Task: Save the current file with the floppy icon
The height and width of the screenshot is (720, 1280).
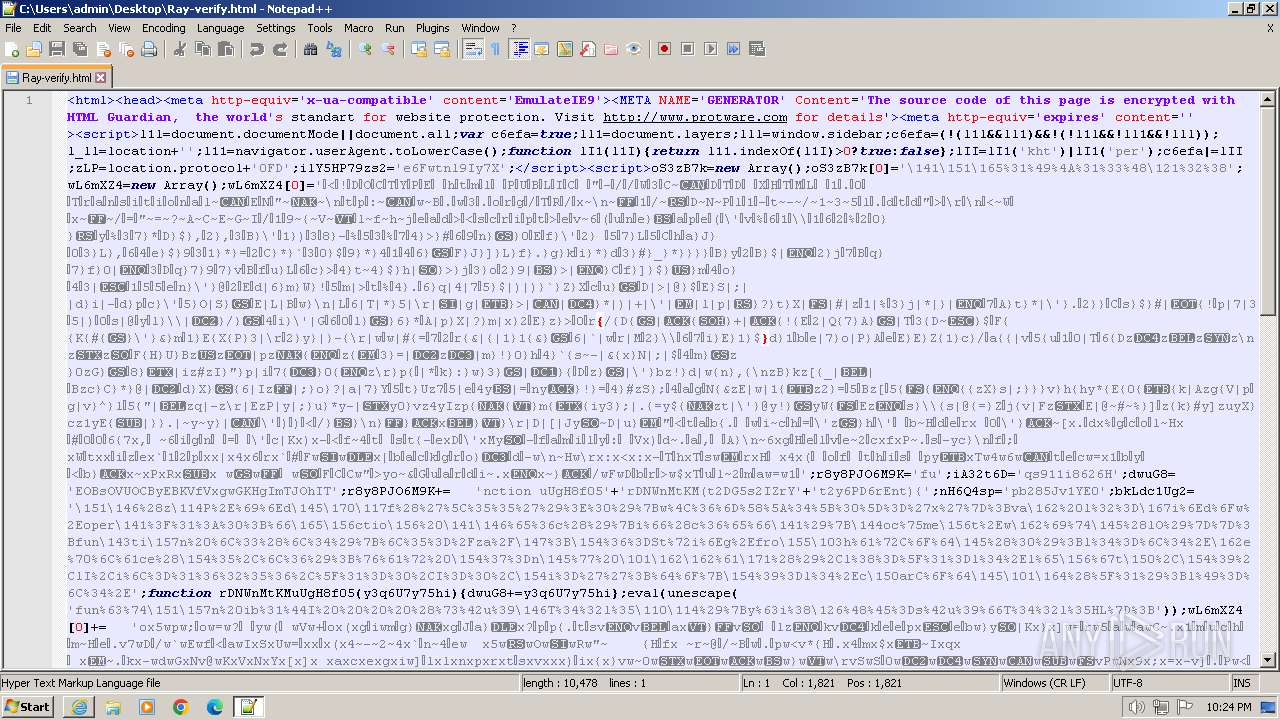Action: click(x=57, y=49)
